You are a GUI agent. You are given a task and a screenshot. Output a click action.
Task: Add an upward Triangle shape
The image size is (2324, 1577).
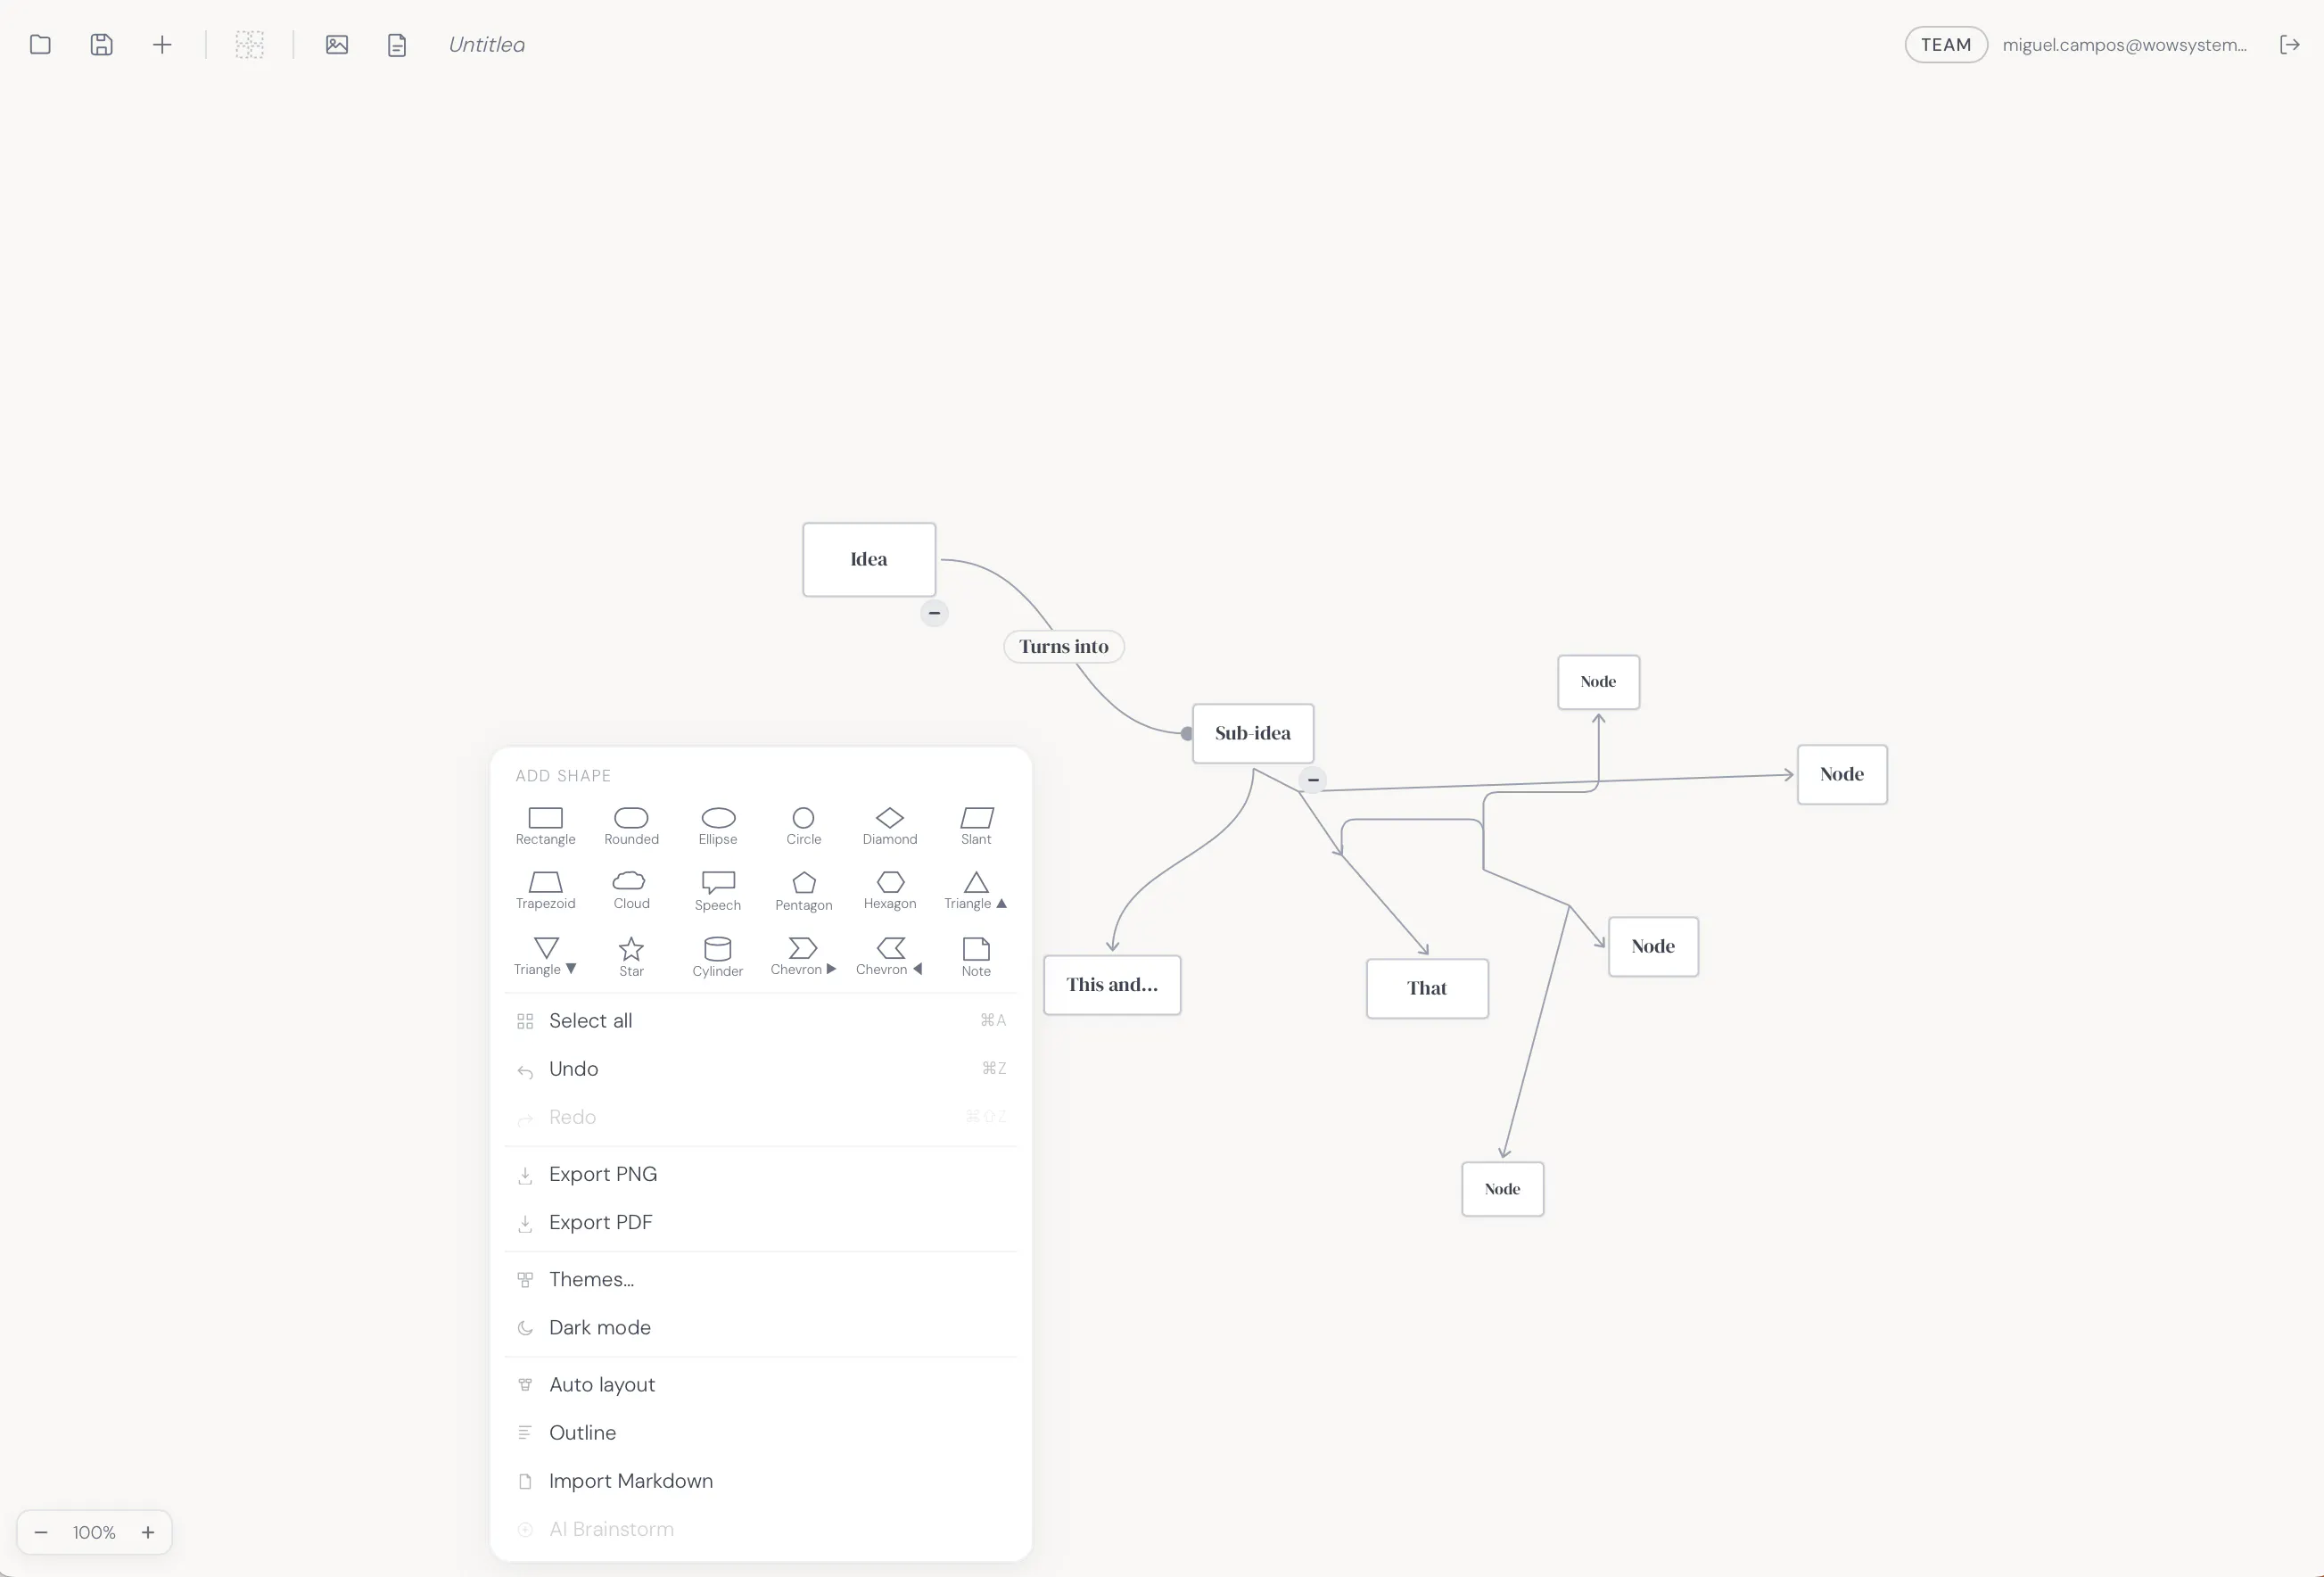976,891
